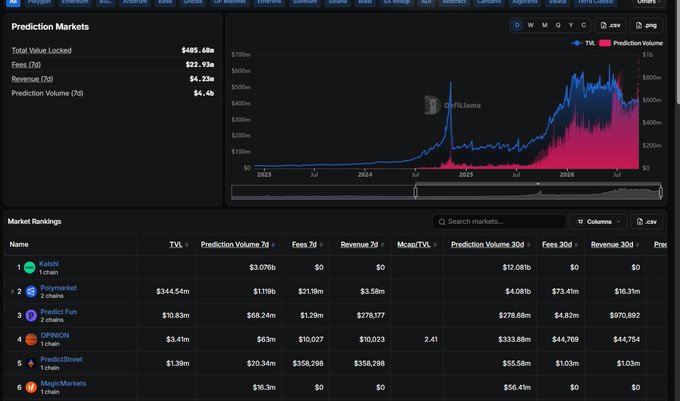The height and width of the screenshot is (401, 680).
Task: Click the $22.93m fees value
Action: point(199,65)
